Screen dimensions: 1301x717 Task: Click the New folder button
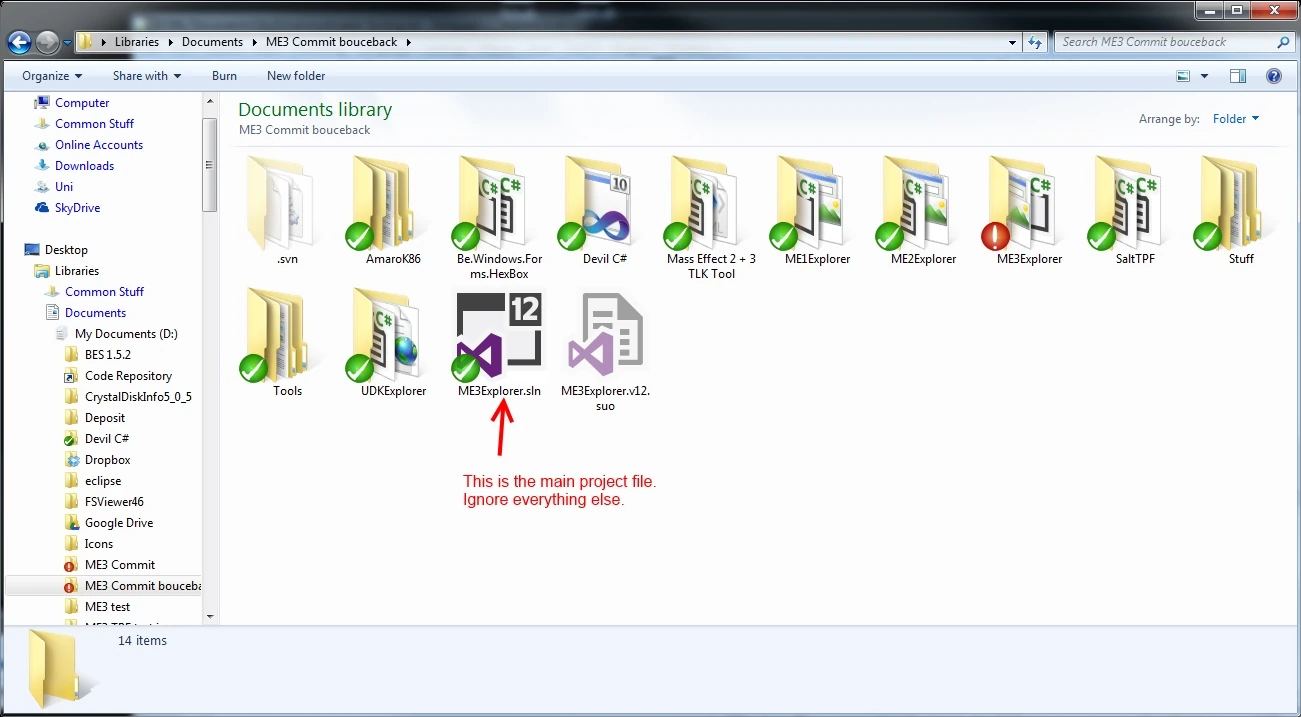296,76
